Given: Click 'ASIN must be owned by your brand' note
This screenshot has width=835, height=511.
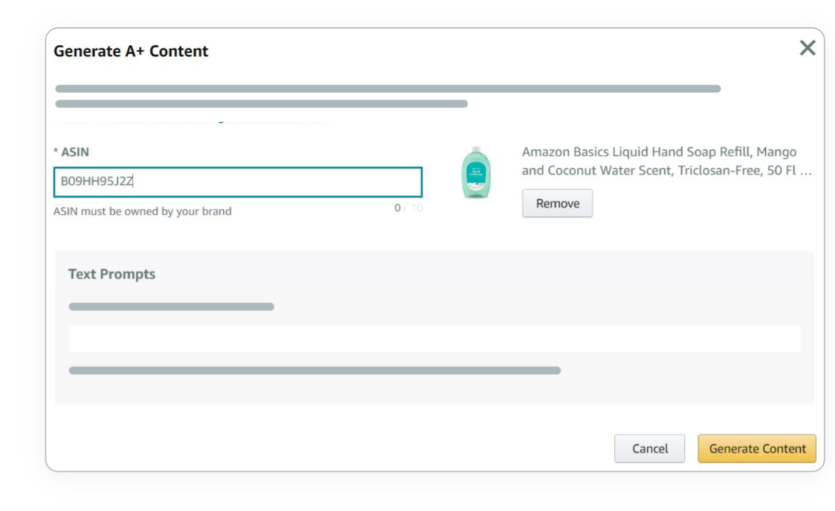Looking at the screenshot, I should click(142, 211).
